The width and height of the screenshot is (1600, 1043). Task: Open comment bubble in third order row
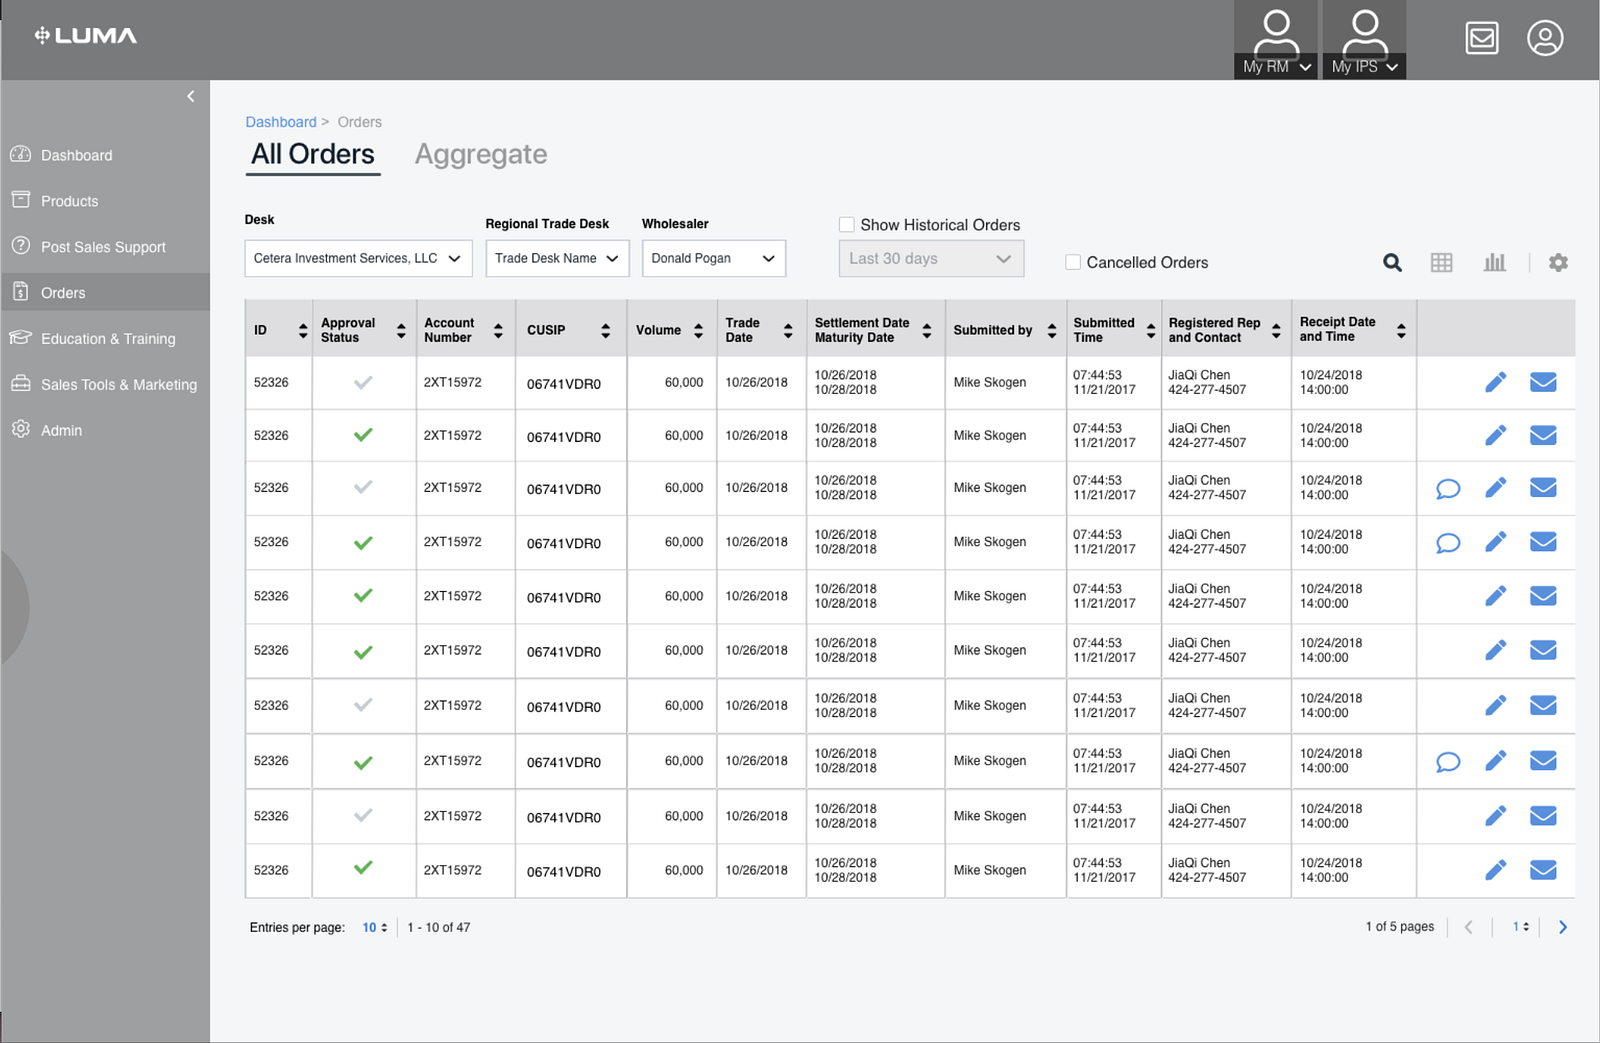tap(1447, 489)
